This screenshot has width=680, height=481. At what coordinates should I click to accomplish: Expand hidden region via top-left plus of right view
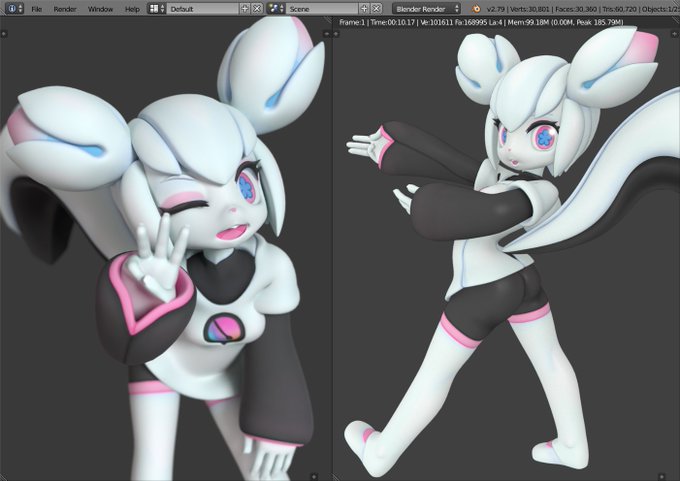click(336, 33)
